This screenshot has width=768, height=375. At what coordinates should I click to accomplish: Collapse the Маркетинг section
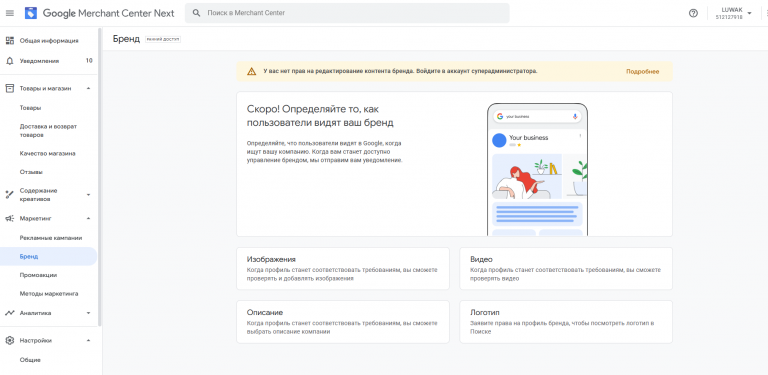pyautogui.click(x=88, y=218)
